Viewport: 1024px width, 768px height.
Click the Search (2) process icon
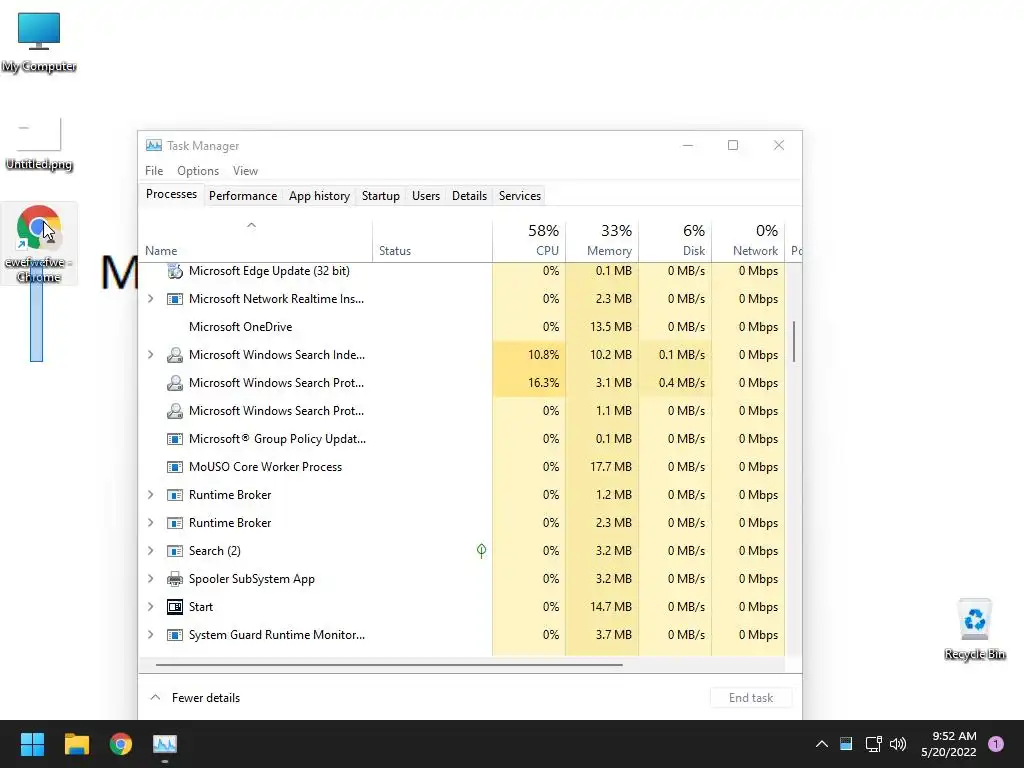(174, 551)
